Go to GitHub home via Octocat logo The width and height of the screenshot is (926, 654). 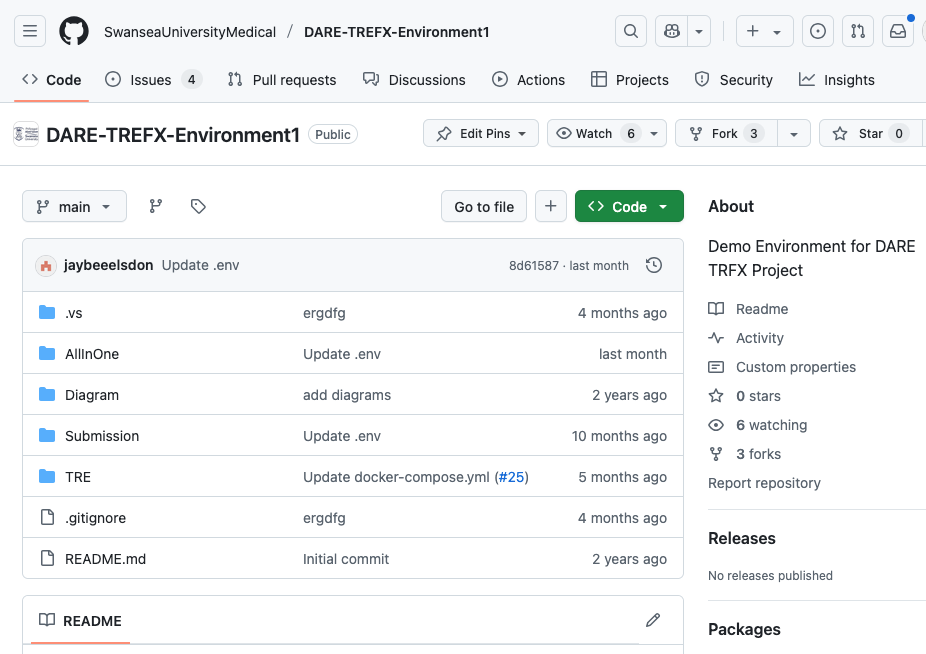[x=74, y=31]
